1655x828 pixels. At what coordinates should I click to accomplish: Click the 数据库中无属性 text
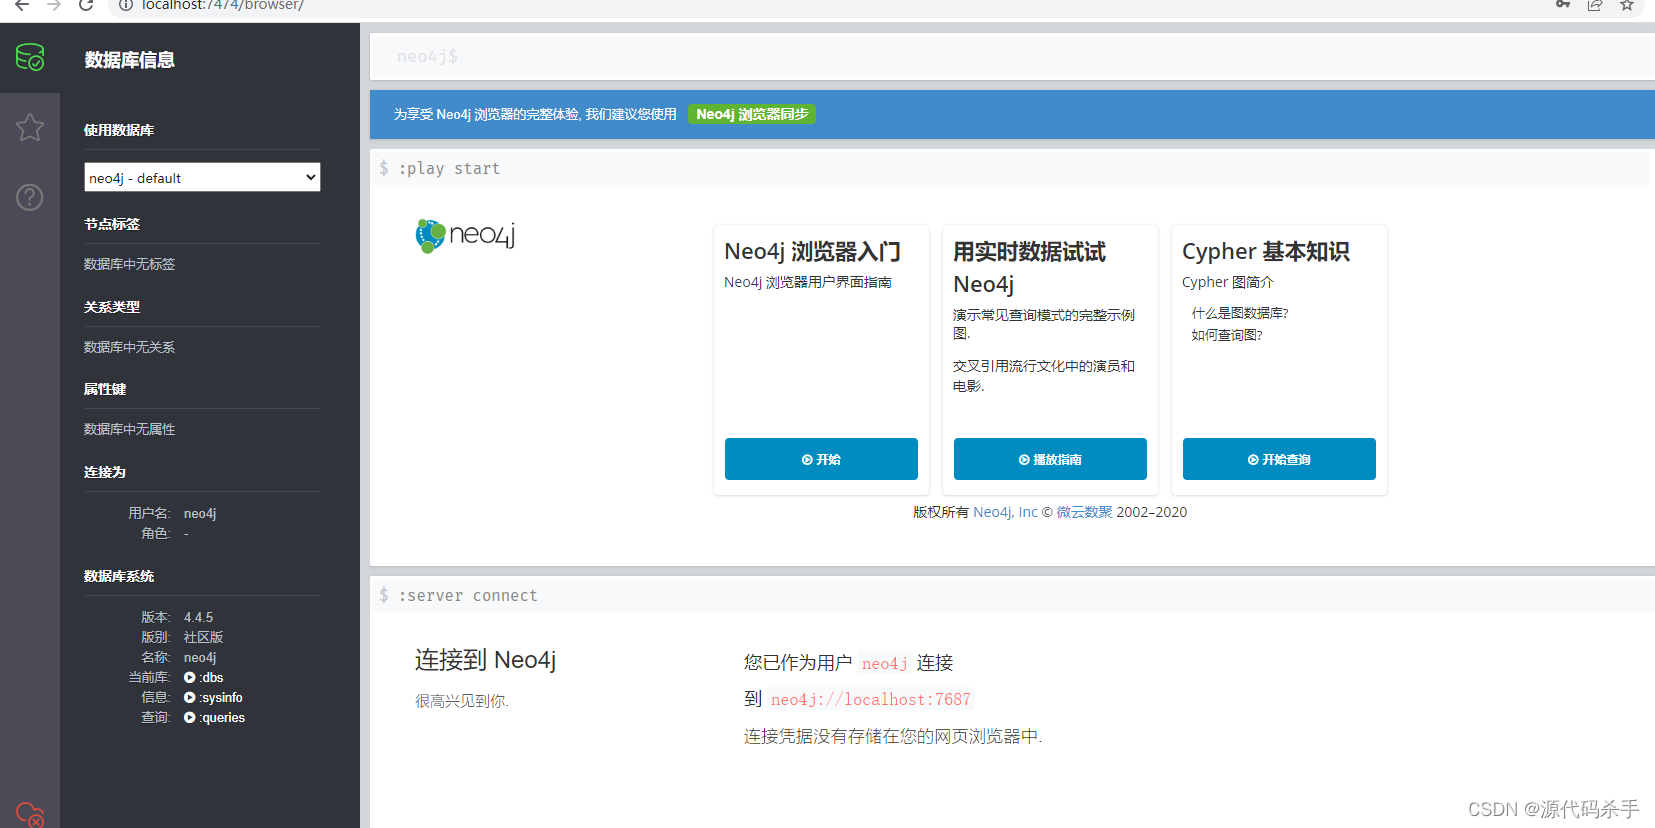pyautogui.click(x=129, y=429)
